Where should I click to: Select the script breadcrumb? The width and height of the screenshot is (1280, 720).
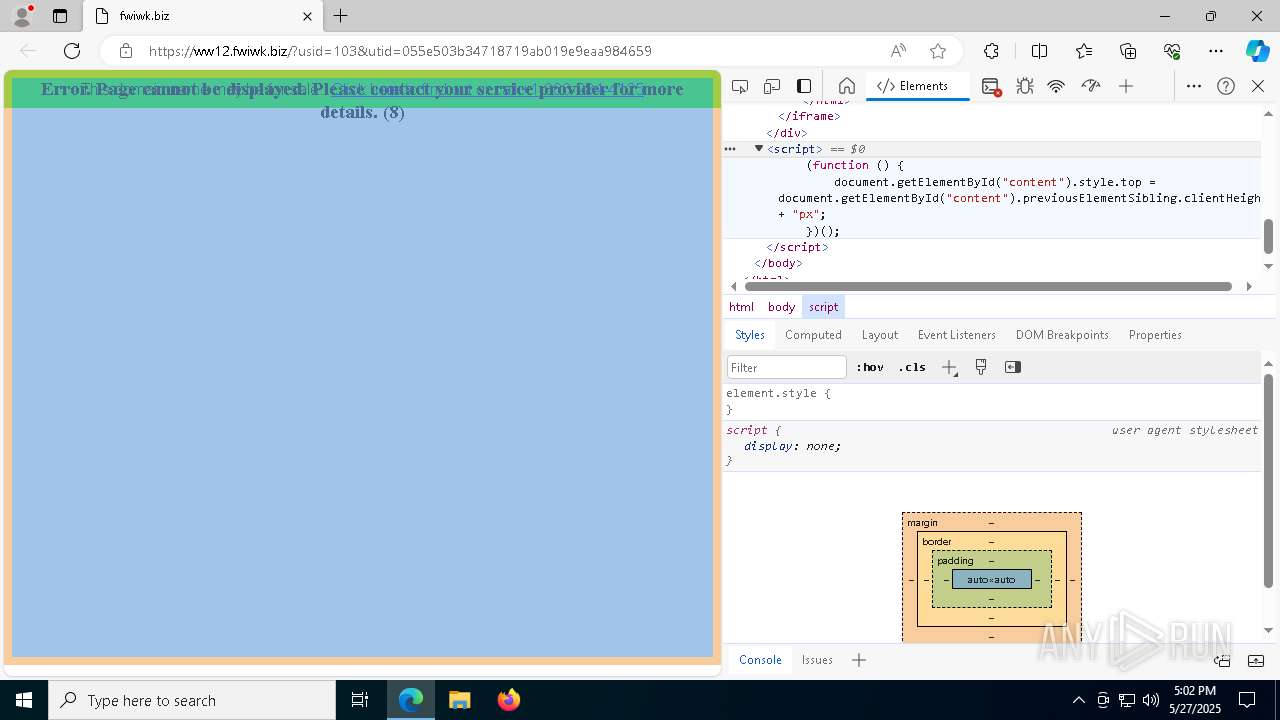click(824, 307)
